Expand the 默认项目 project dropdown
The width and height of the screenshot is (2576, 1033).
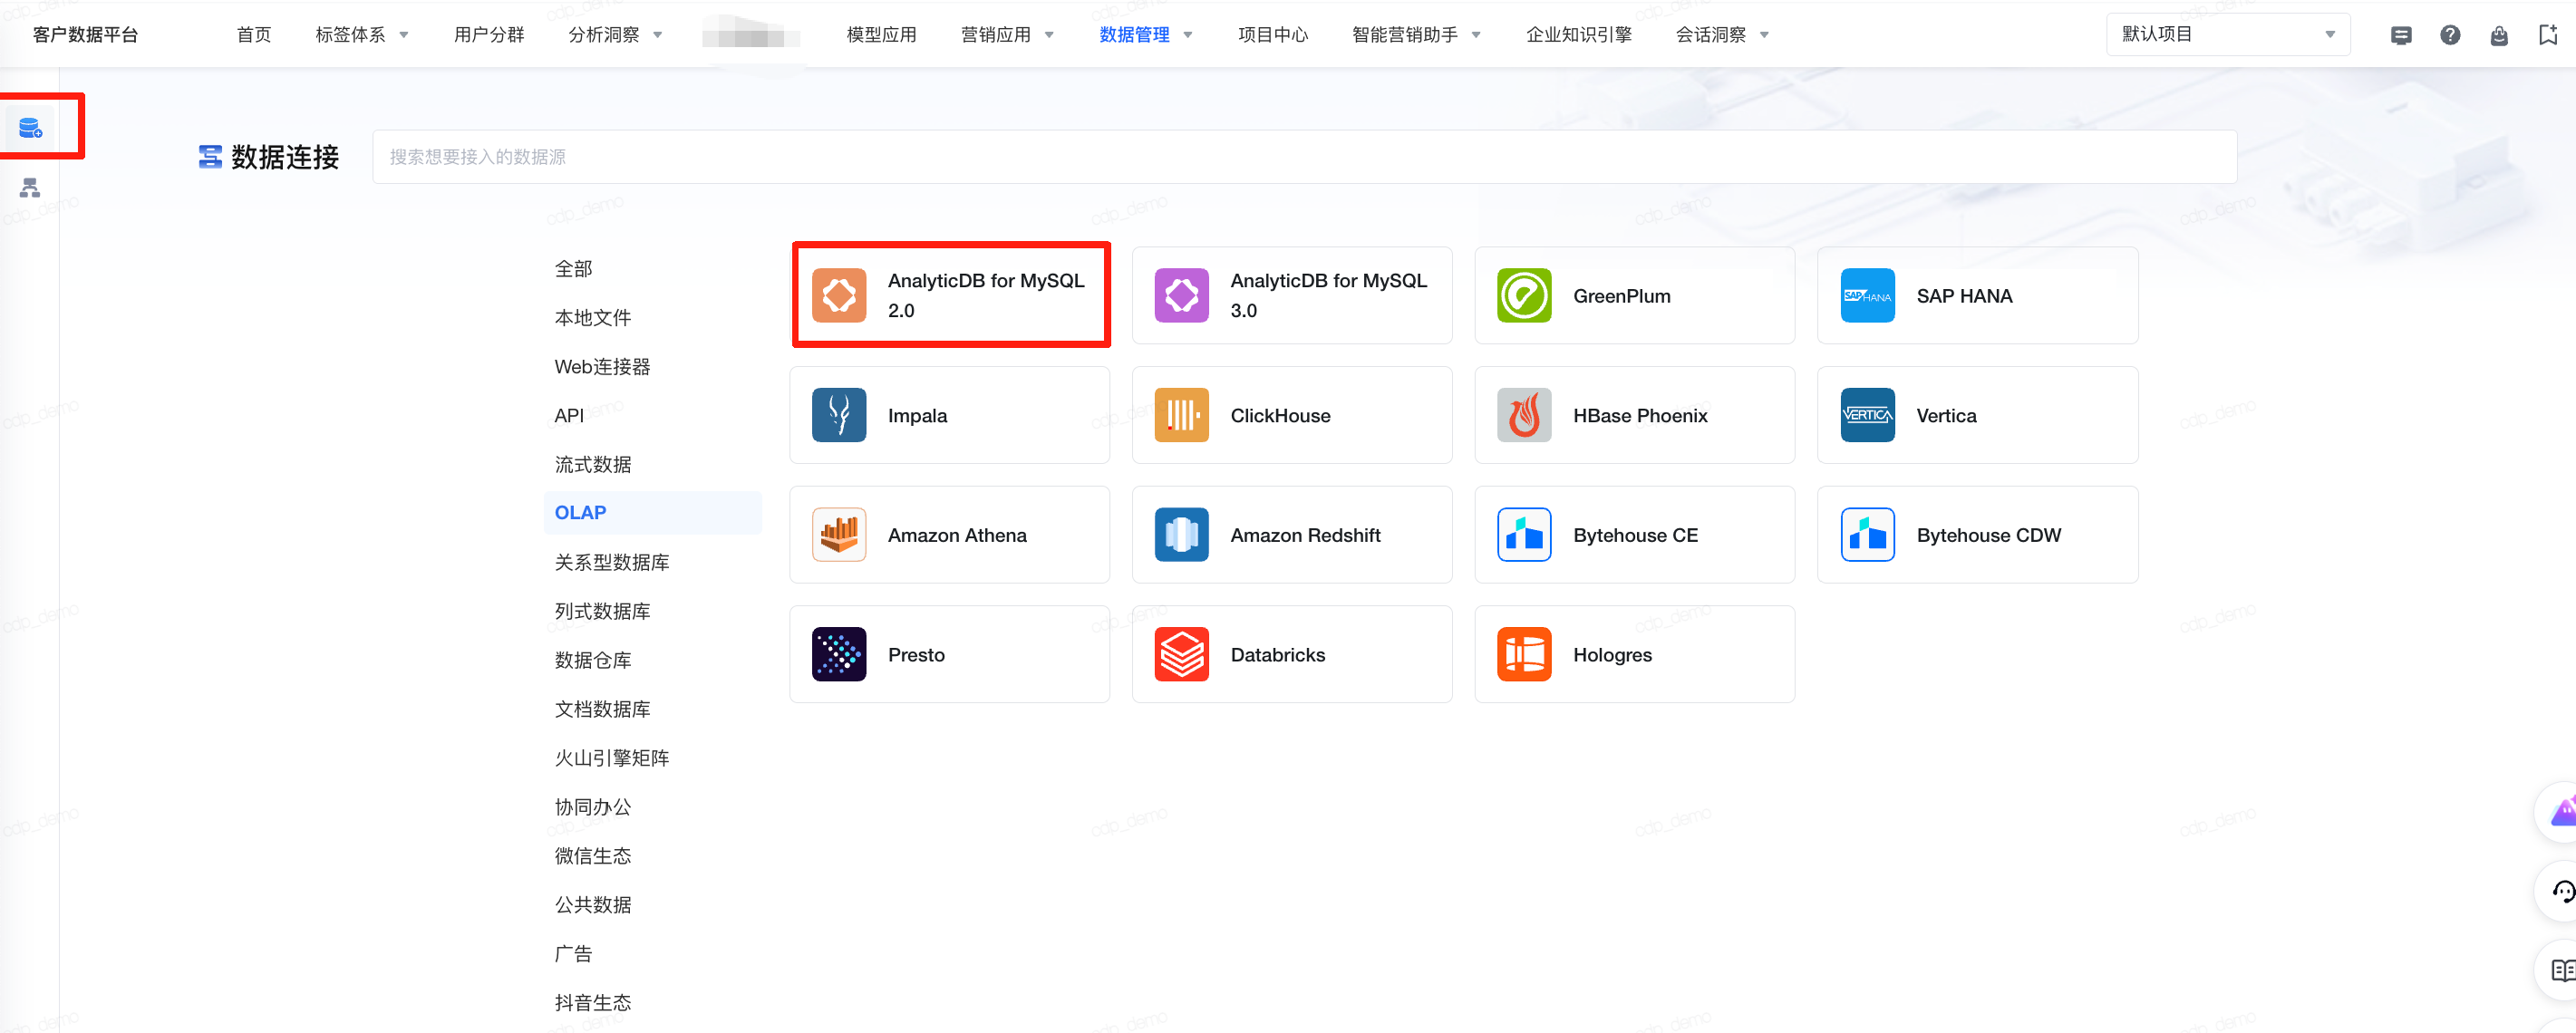point(2227,35)
